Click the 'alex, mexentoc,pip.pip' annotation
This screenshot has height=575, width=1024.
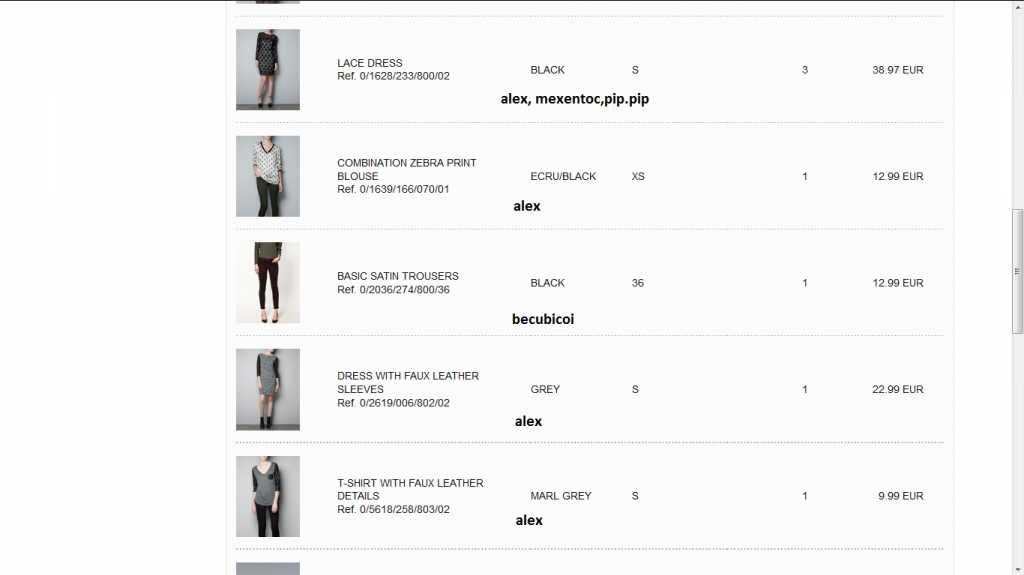click(575, 99)
